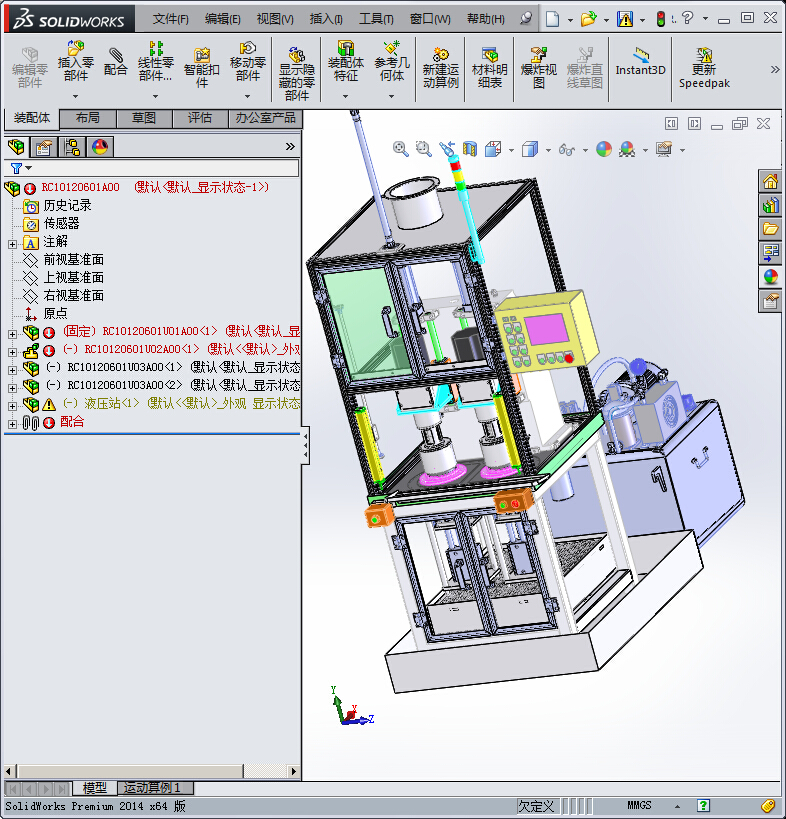The image size is (786, 819).
Task: Click Zoom to Area magnifier icon
Action: tap(424, 149)
